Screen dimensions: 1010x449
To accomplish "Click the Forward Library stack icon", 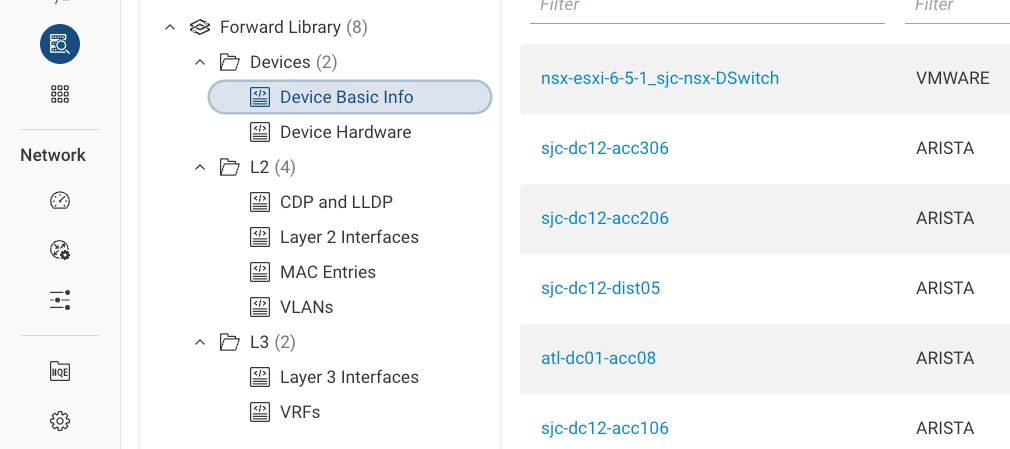I will 200,27.
